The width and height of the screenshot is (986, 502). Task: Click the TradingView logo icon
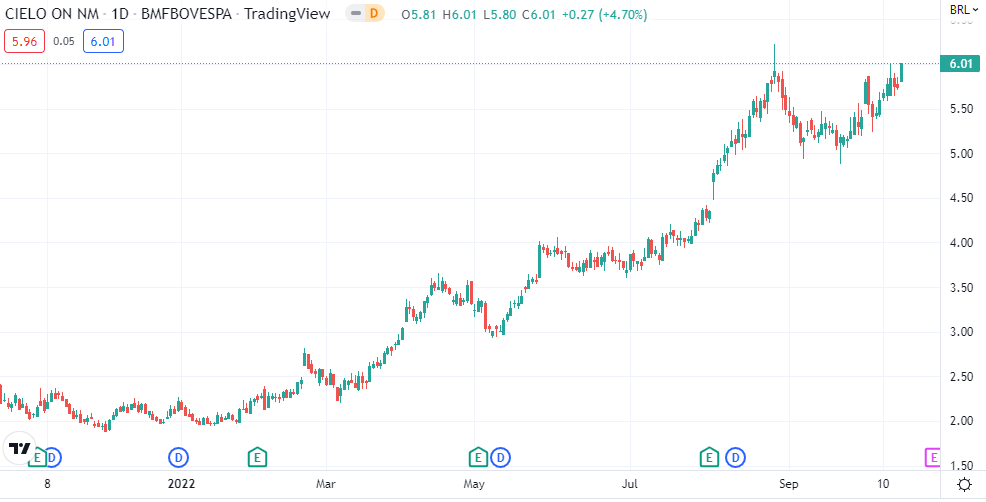pos(19,448)
